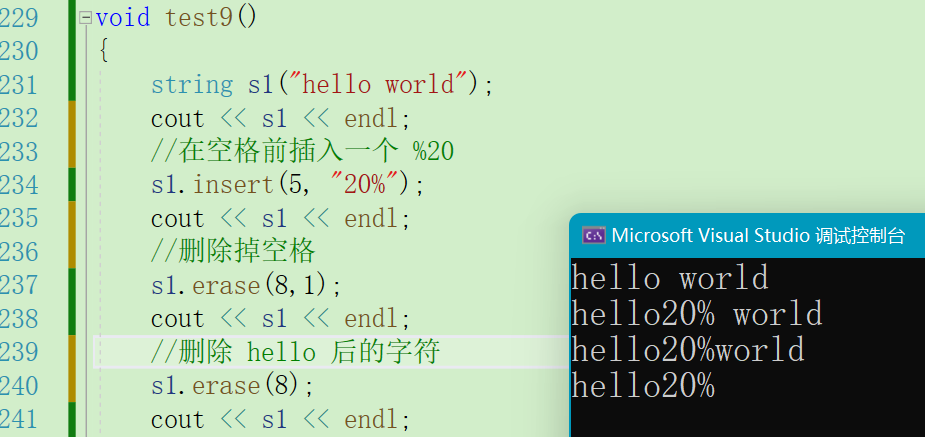Click line number 230

(19, 51)
